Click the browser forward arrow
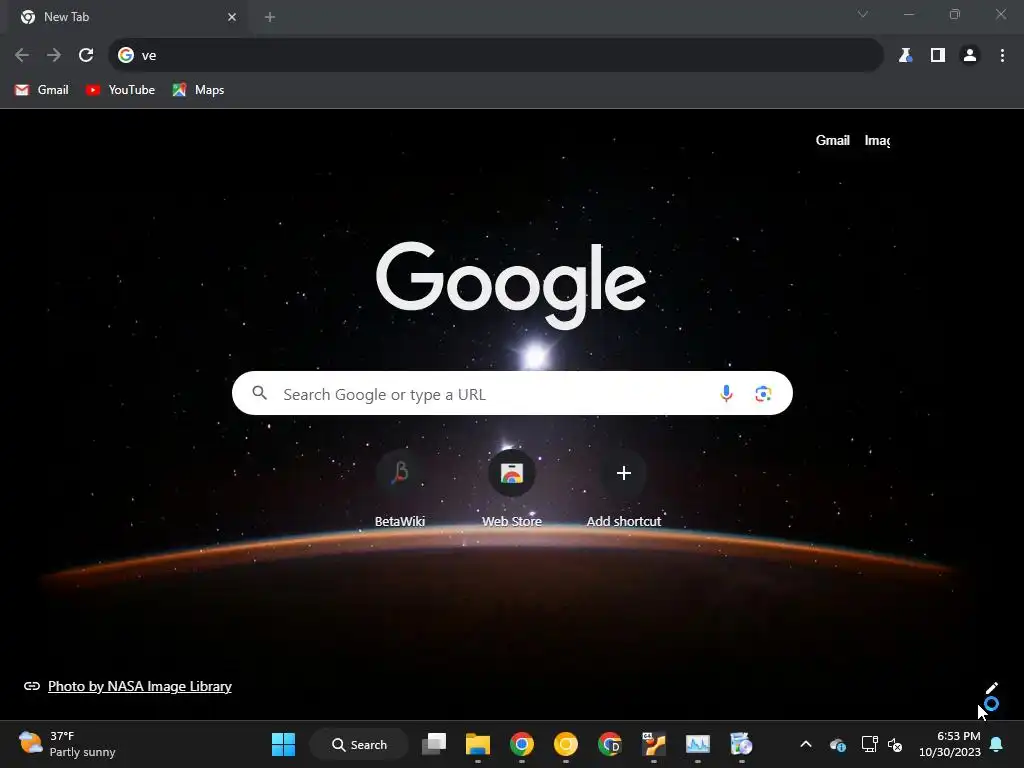The width and height of the screenshot is (1024, 768). [x=54, y=55]
